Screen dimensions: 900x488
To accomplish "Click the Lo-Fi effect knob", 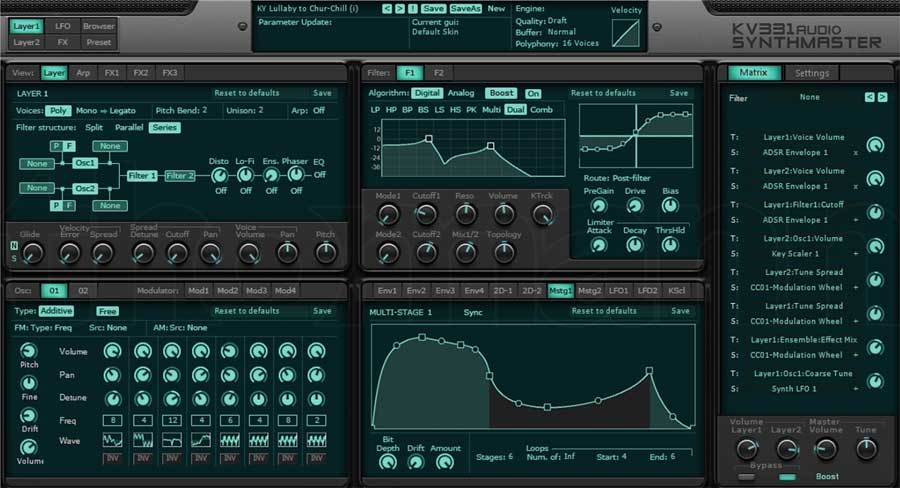I will [245, 175].
